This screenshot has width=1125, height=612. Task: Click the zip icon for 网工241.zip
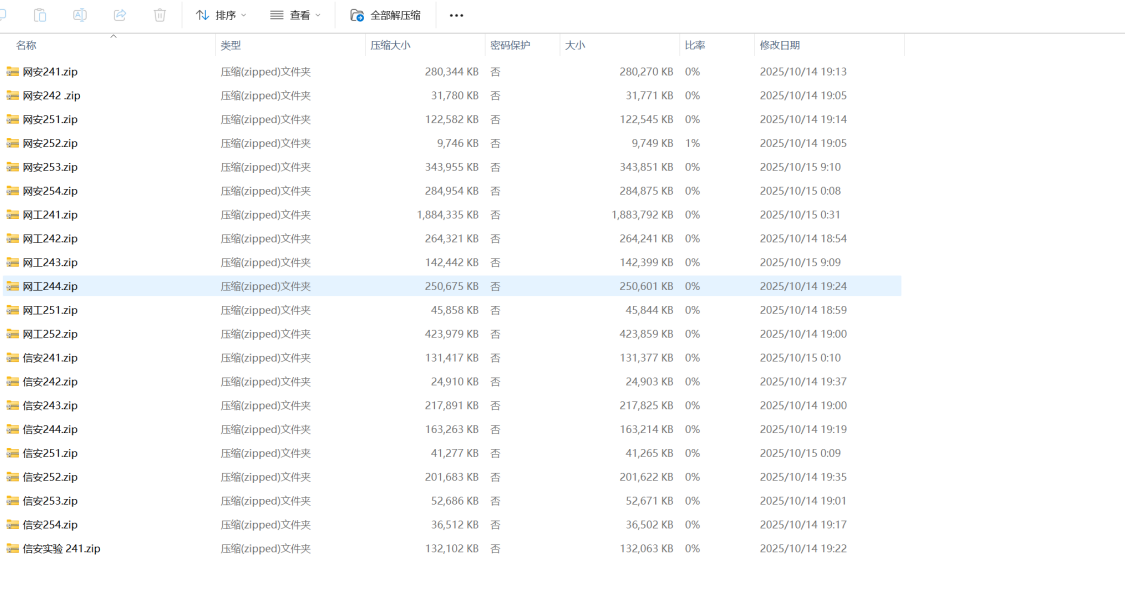[x=13, y=215]
